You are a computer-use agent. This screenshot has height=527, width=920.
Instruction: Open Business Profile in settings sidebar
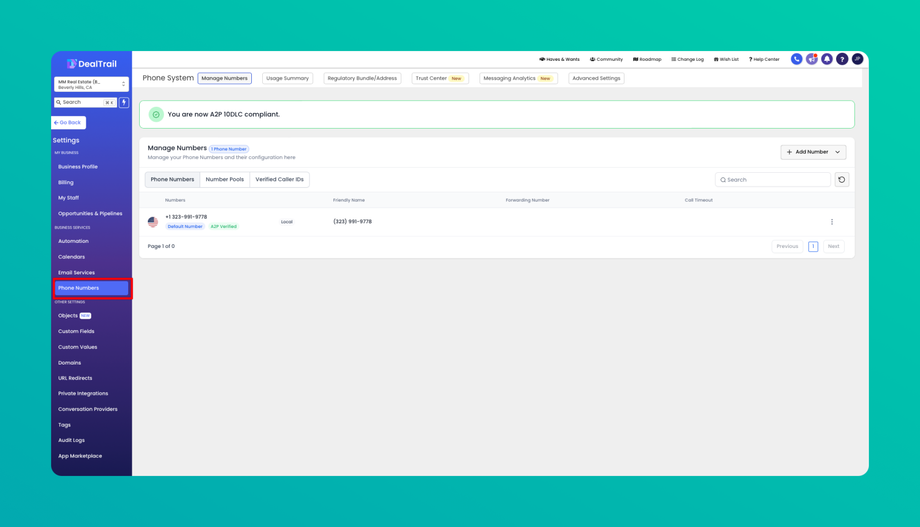(78, 167)
